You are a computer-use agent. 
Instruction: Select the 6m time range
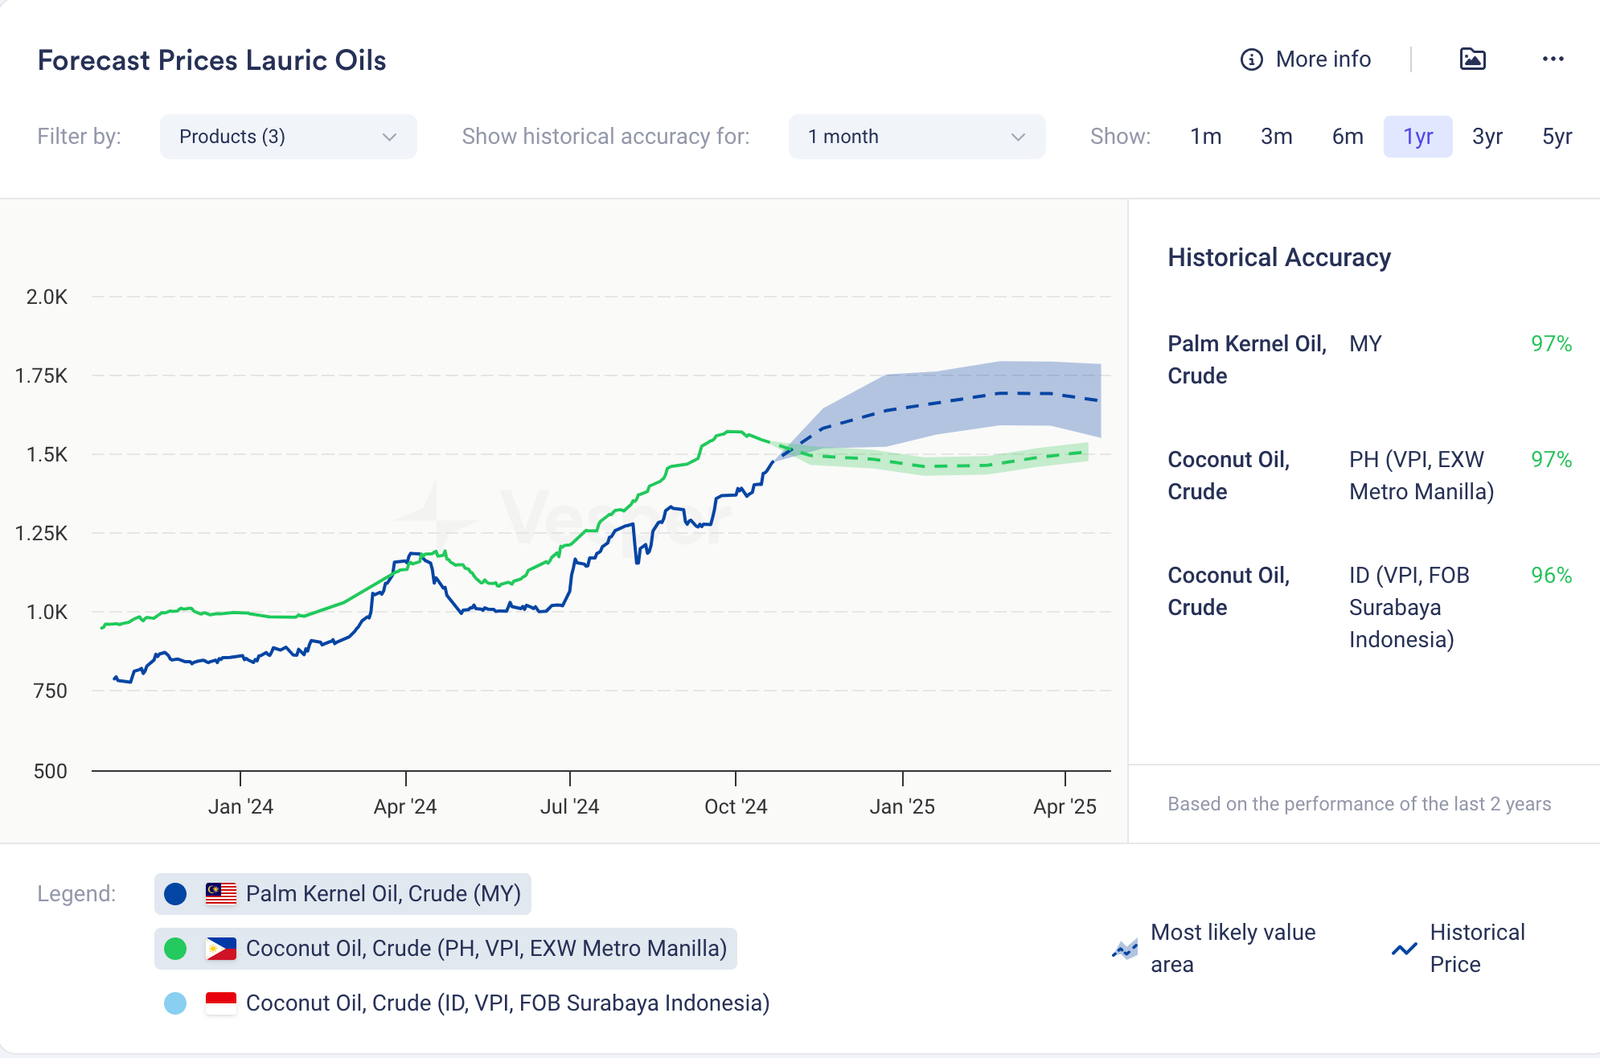tap(1347, 137)
